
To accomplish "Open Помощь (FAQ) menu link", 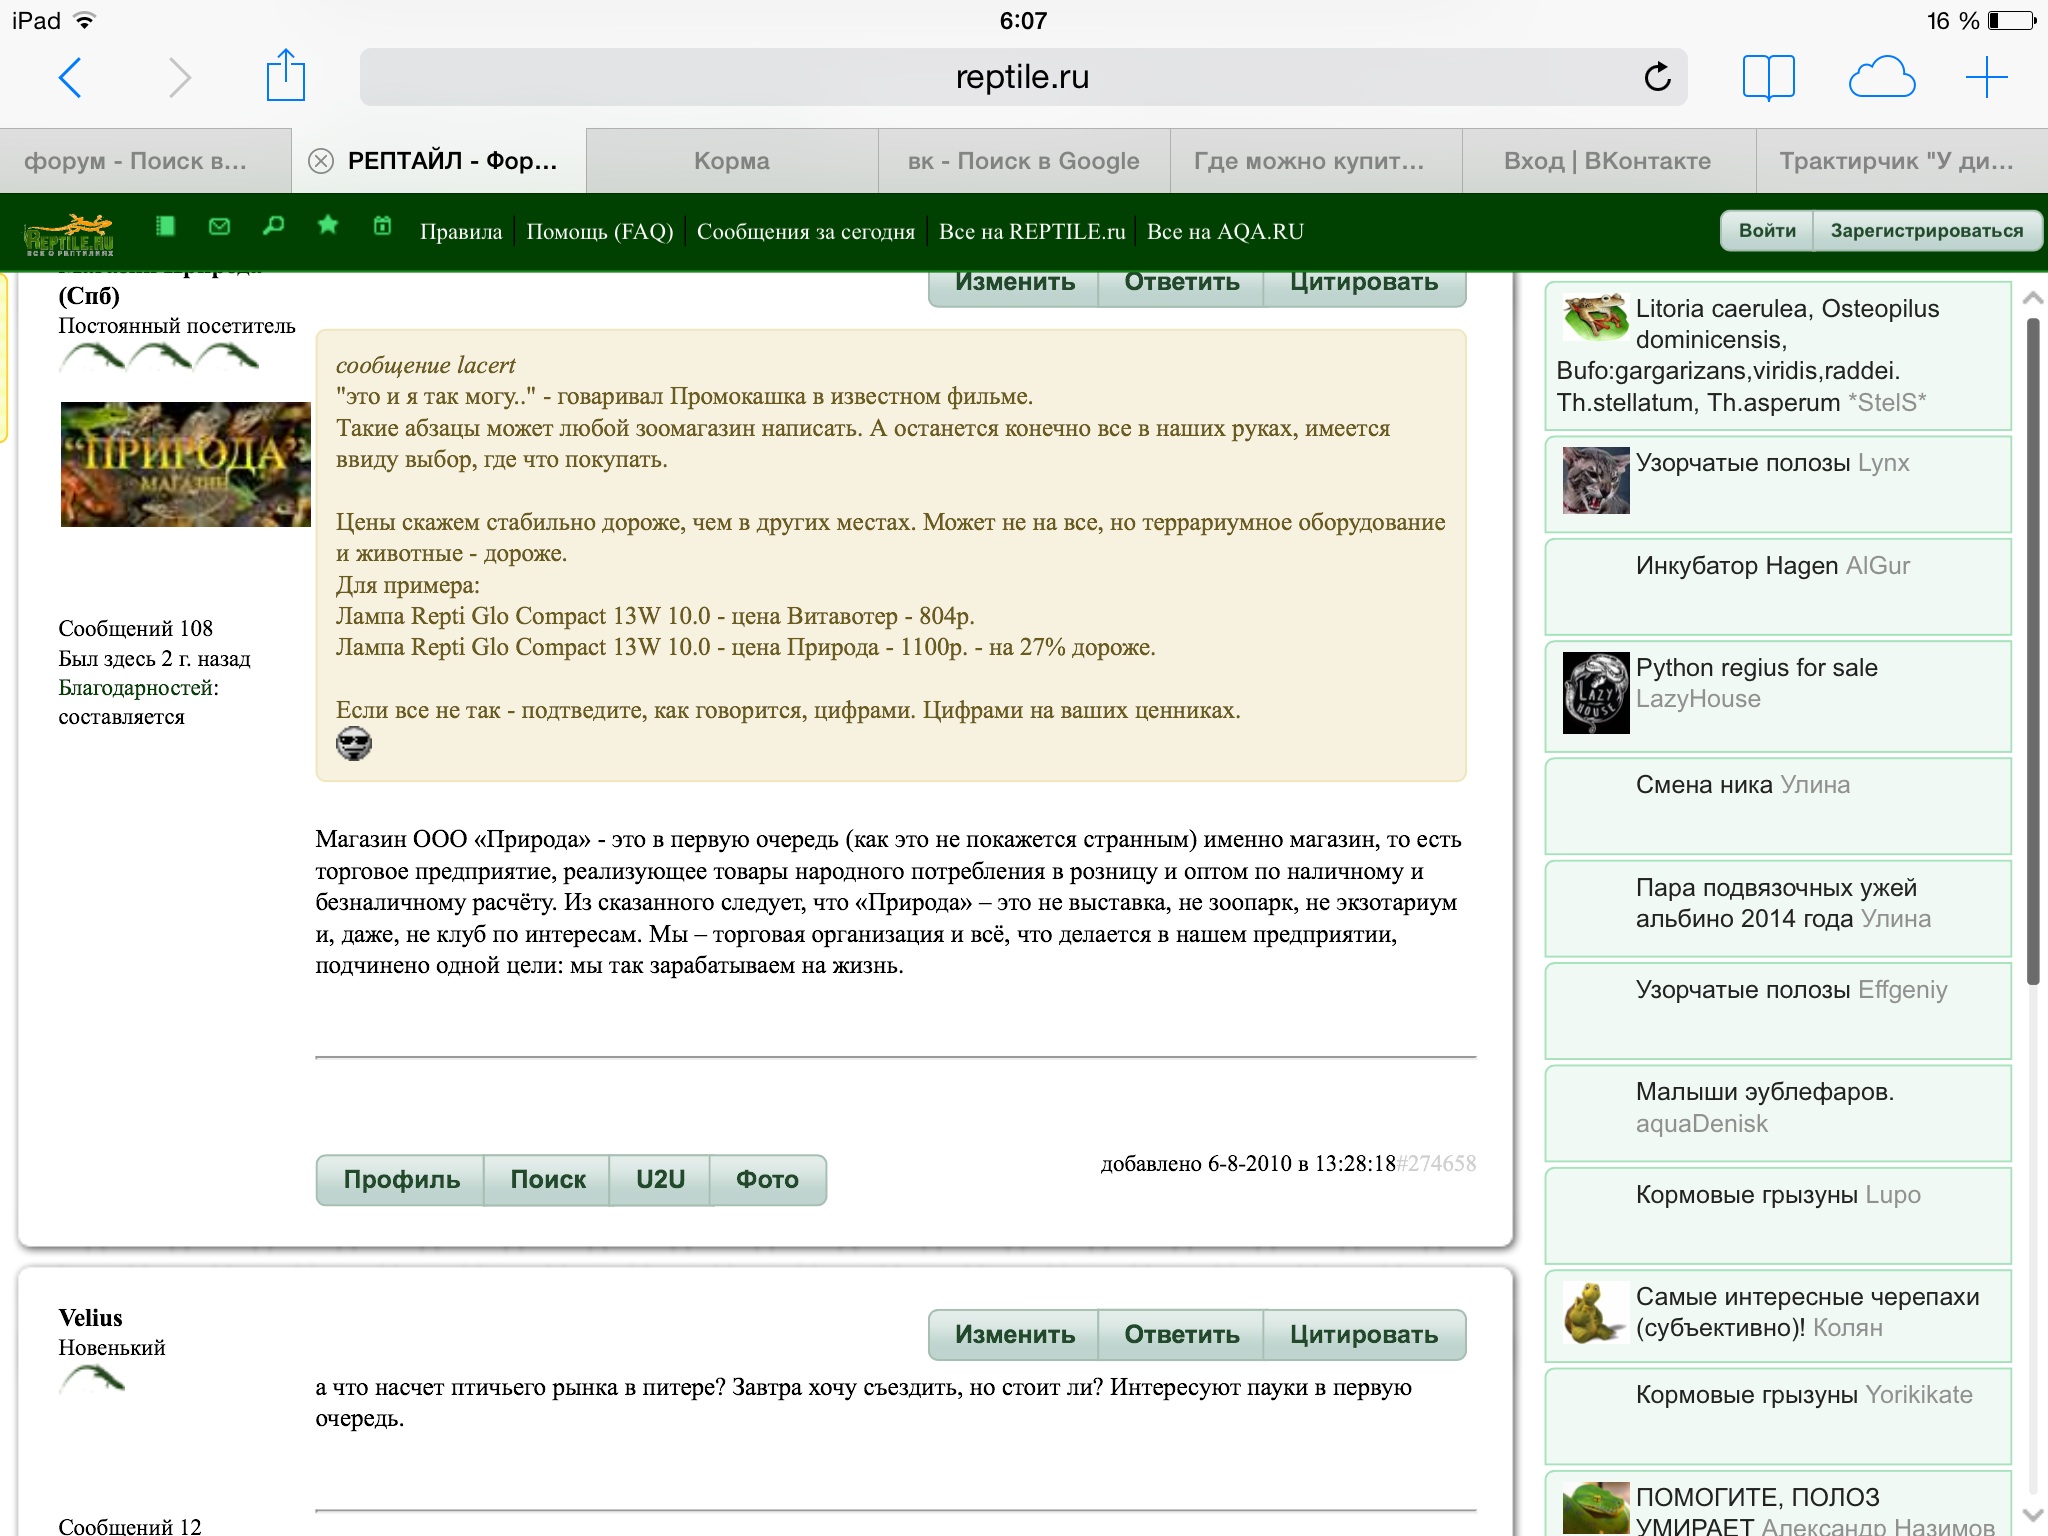I will pyautogui.click(x=599, y=232).
